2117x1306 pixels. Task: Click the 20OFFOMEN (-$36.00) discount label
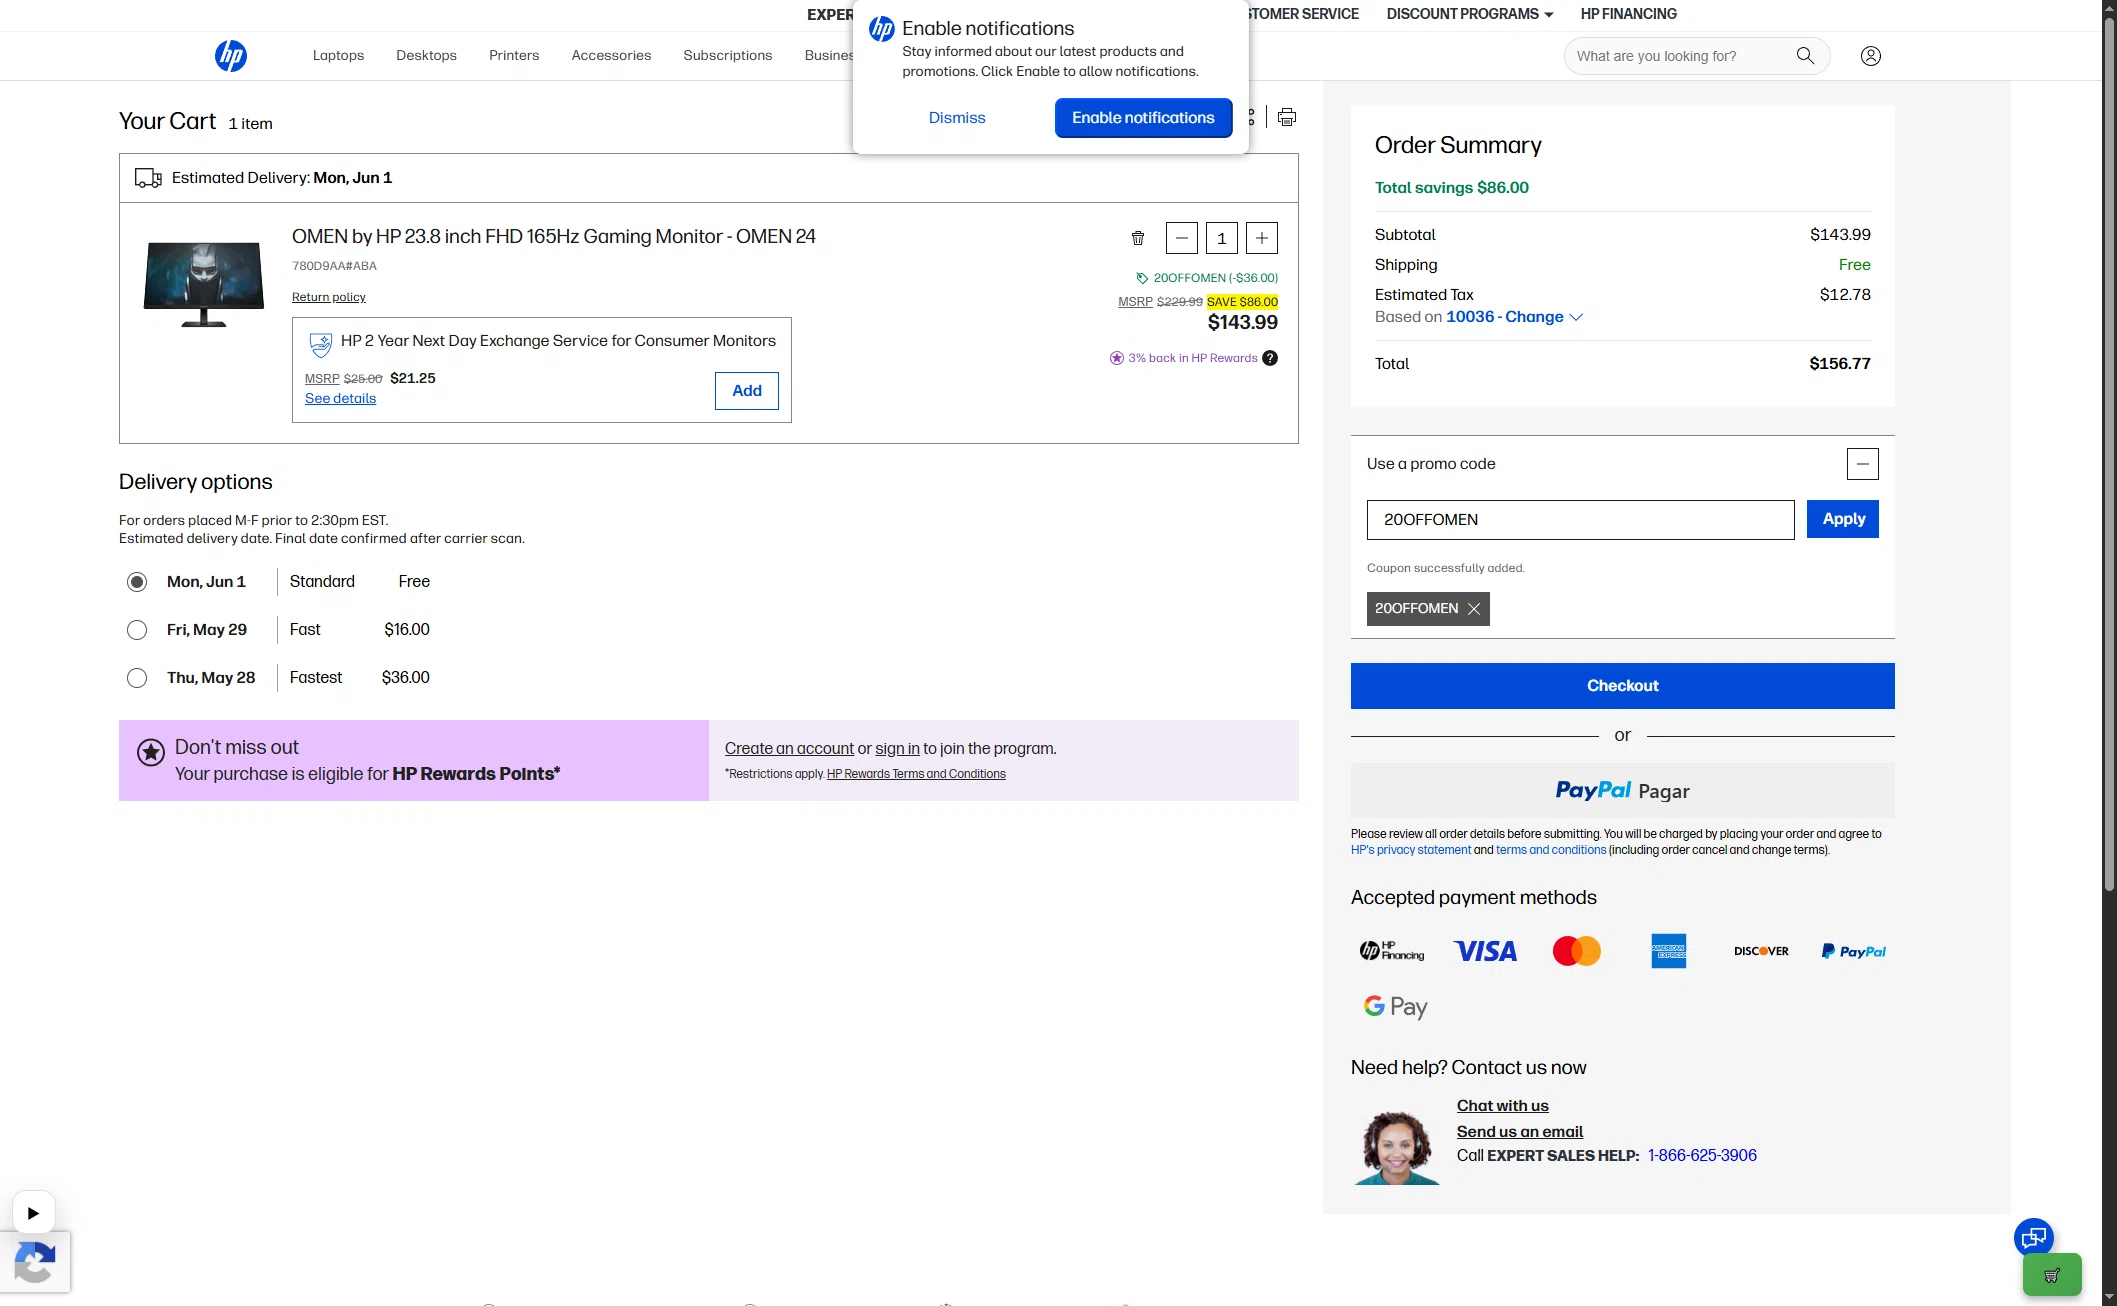(1215, 278)
